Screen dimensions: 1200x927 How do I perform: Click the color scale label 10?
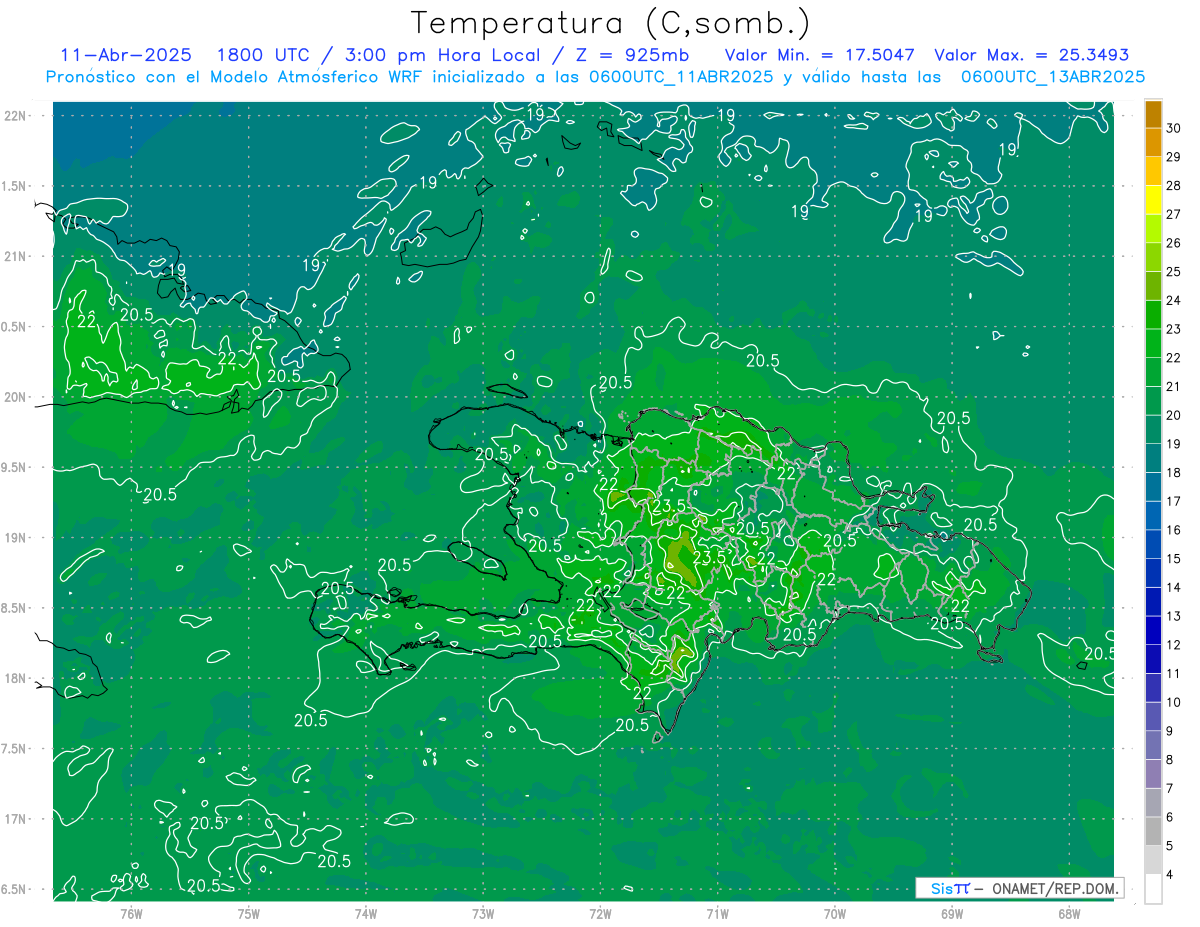1174,702
